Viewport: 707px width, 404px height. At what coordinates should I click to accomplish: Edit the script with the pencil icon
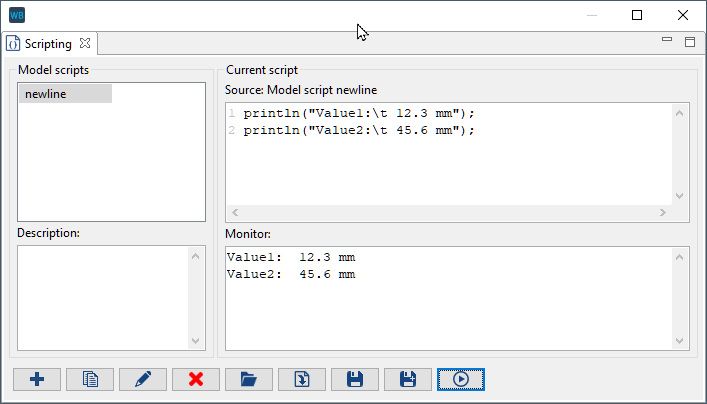pos(143,380)
